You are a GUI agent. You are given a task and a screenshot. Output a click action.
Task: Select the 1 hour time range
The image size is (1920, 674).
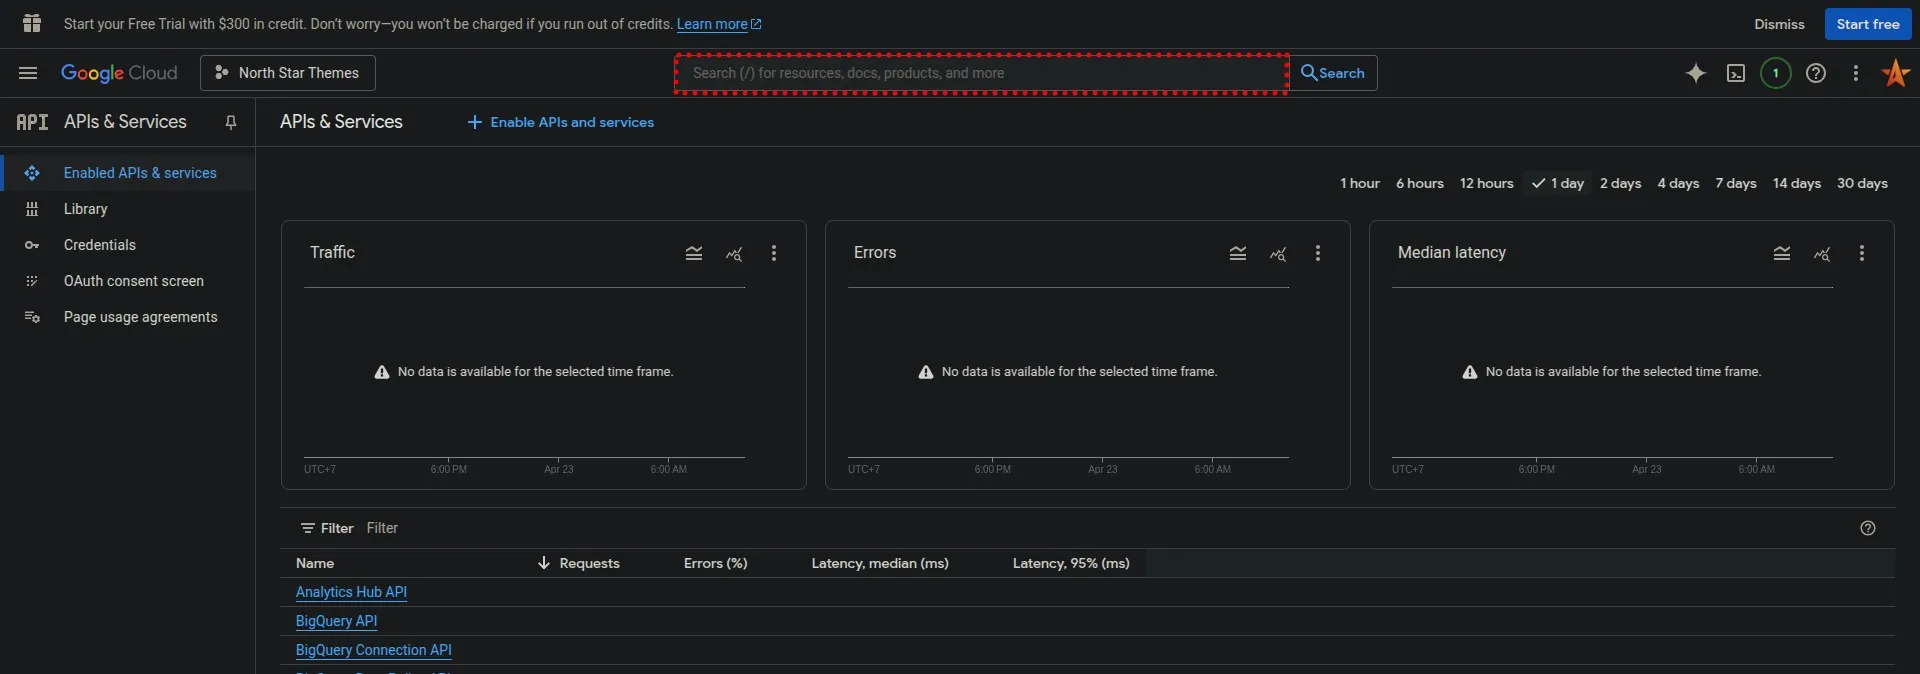pyautogui.click(x=1360, y=183)
